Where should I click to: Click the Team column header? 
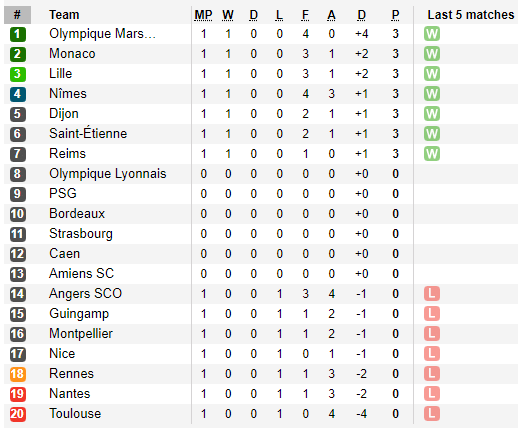coord(64,15)
